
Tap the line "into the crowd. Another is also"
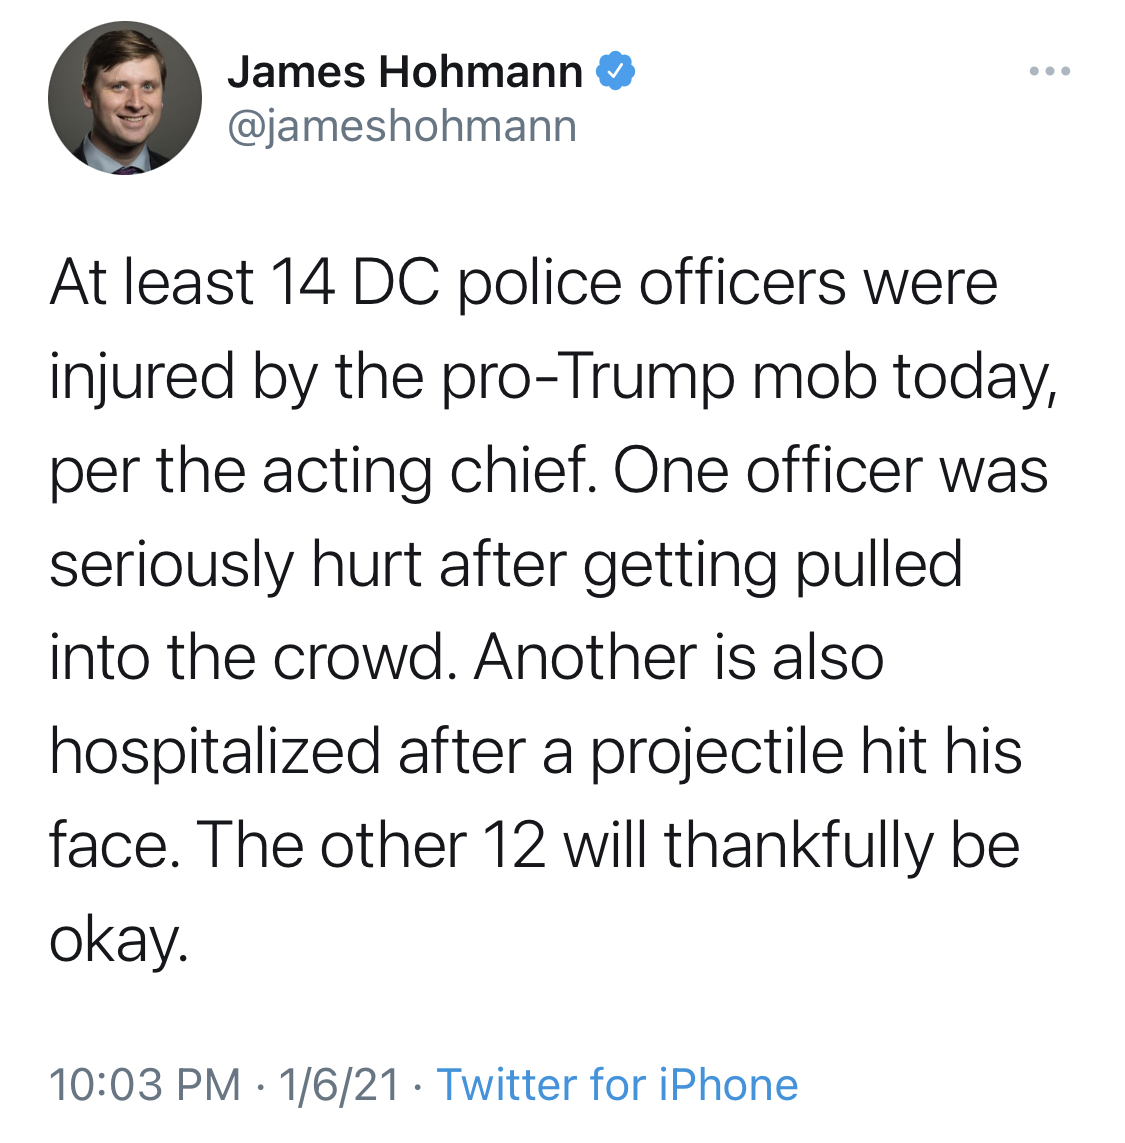(x=466, y=658)
